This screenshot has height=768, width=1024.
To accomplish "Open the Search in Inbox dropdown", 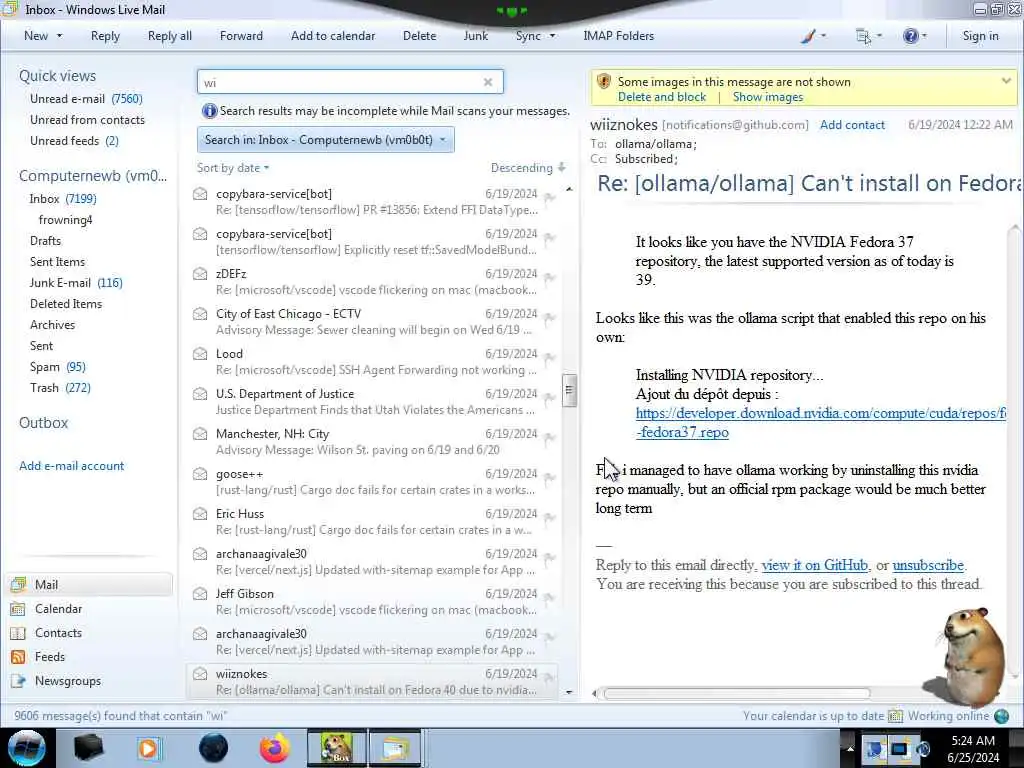I will point(325,140).
